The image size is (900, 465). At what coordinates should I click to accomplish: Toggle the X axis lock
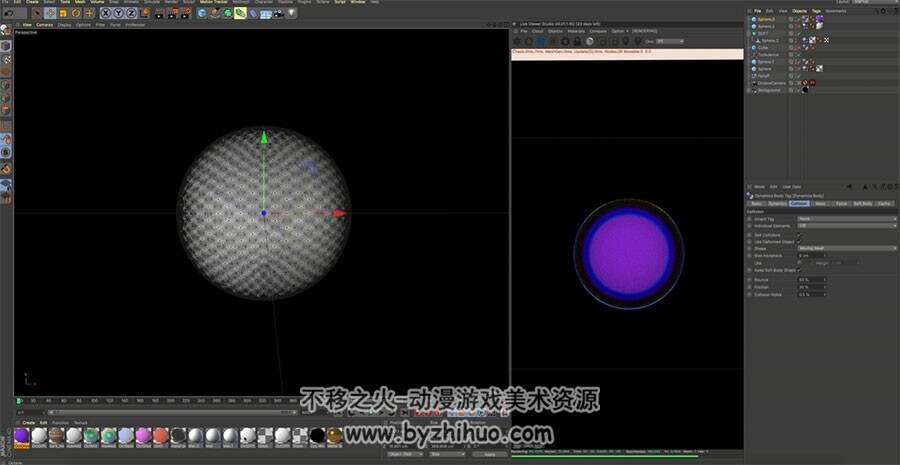(106, 13)
